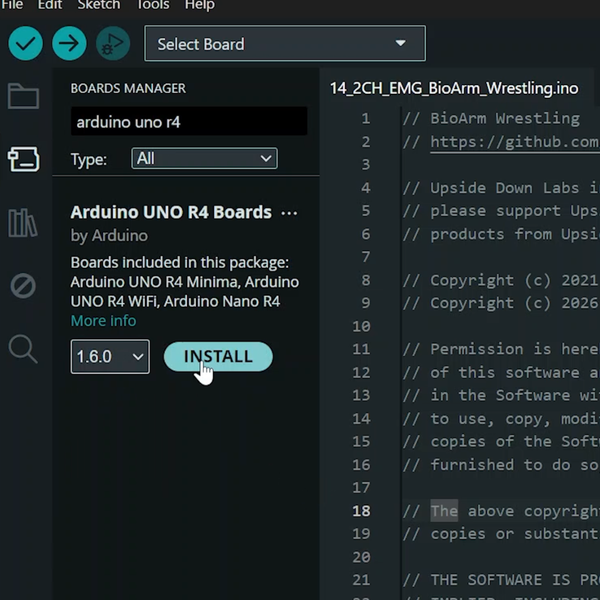Click the INSTALL button

tap(218, 357)
